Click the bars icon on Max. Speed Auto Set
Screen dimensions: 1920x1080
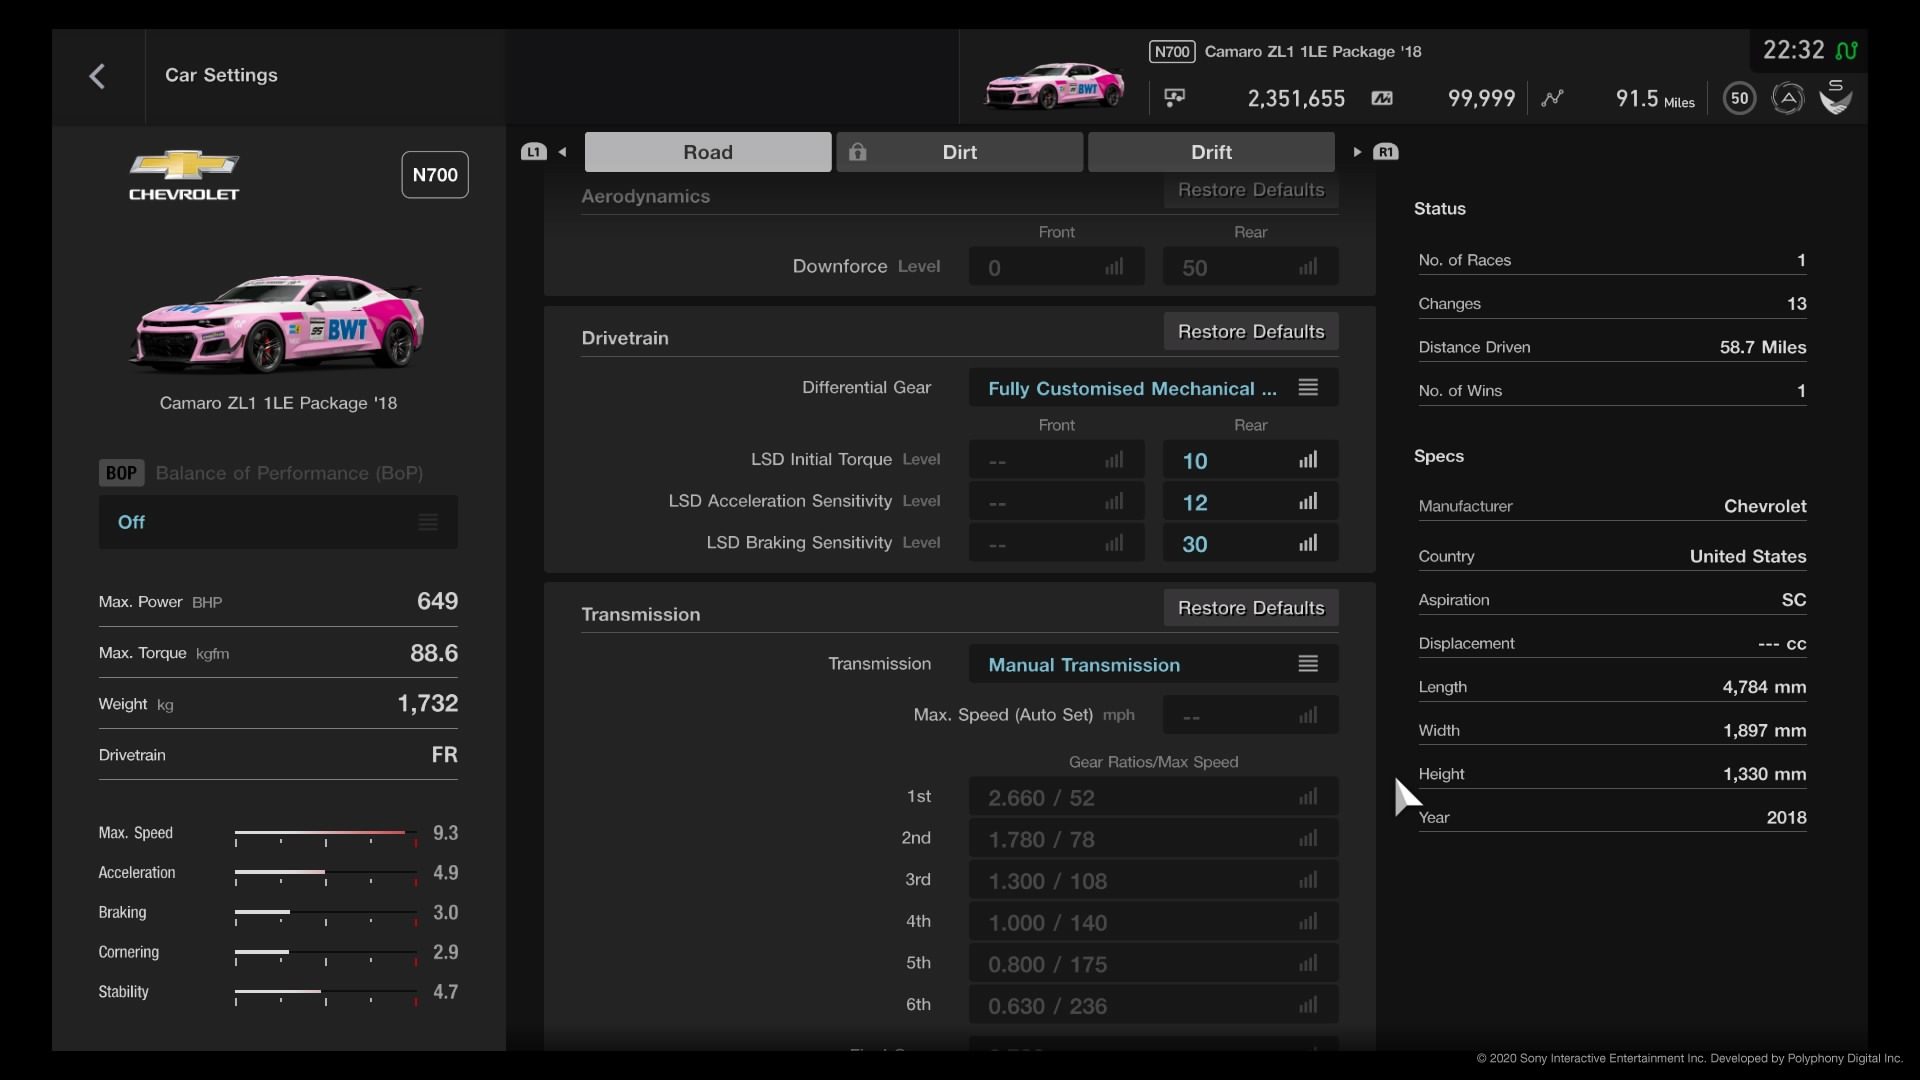click(x=1308, y=716)
